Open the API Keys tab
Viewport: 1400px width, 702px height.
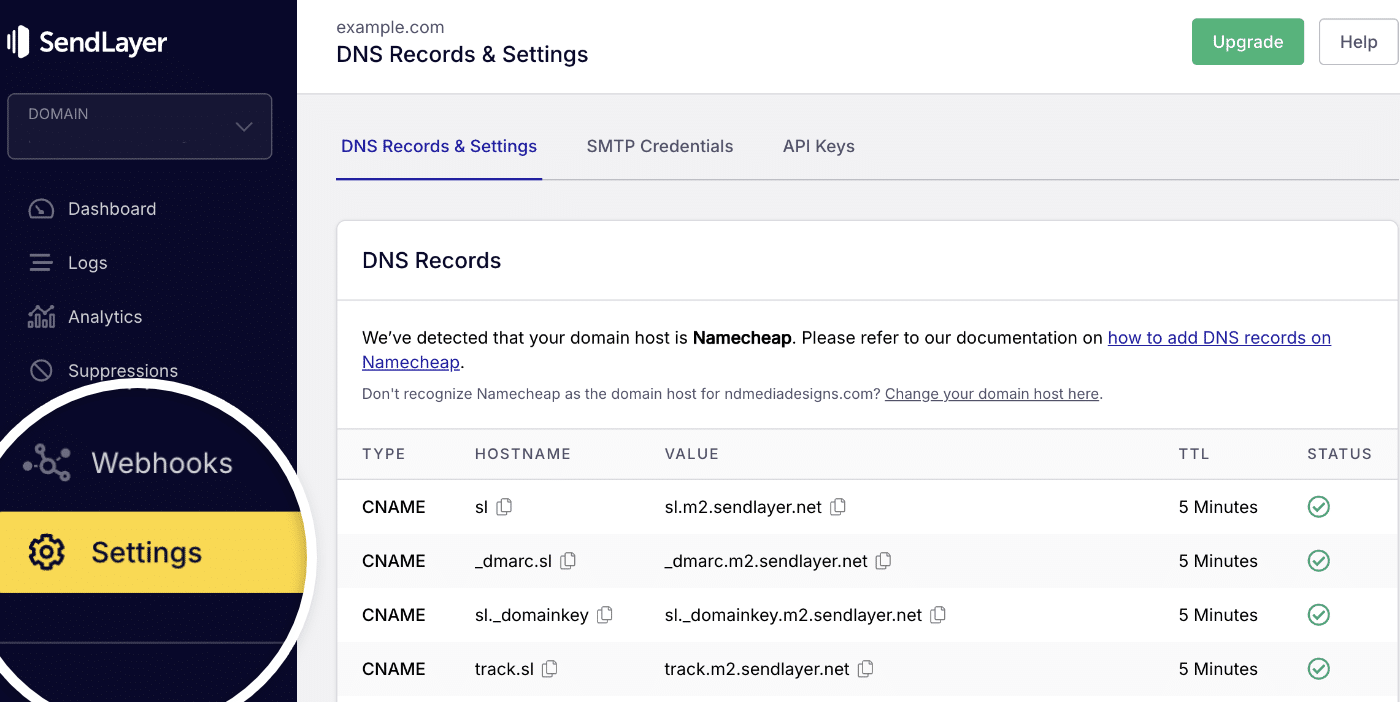click(818, 146)
